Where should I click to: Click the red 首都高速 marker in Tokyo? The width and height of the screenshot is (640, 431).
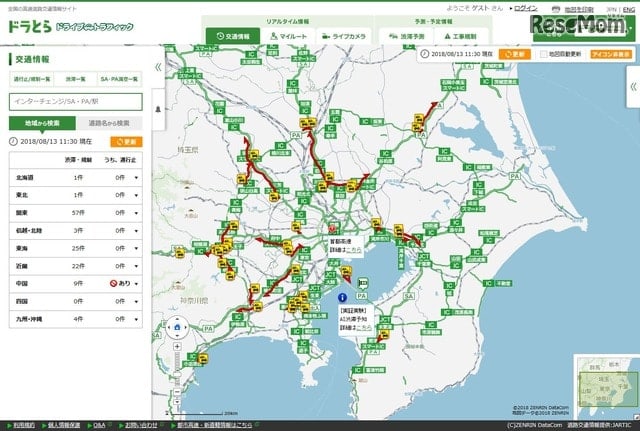pos(333,229)
